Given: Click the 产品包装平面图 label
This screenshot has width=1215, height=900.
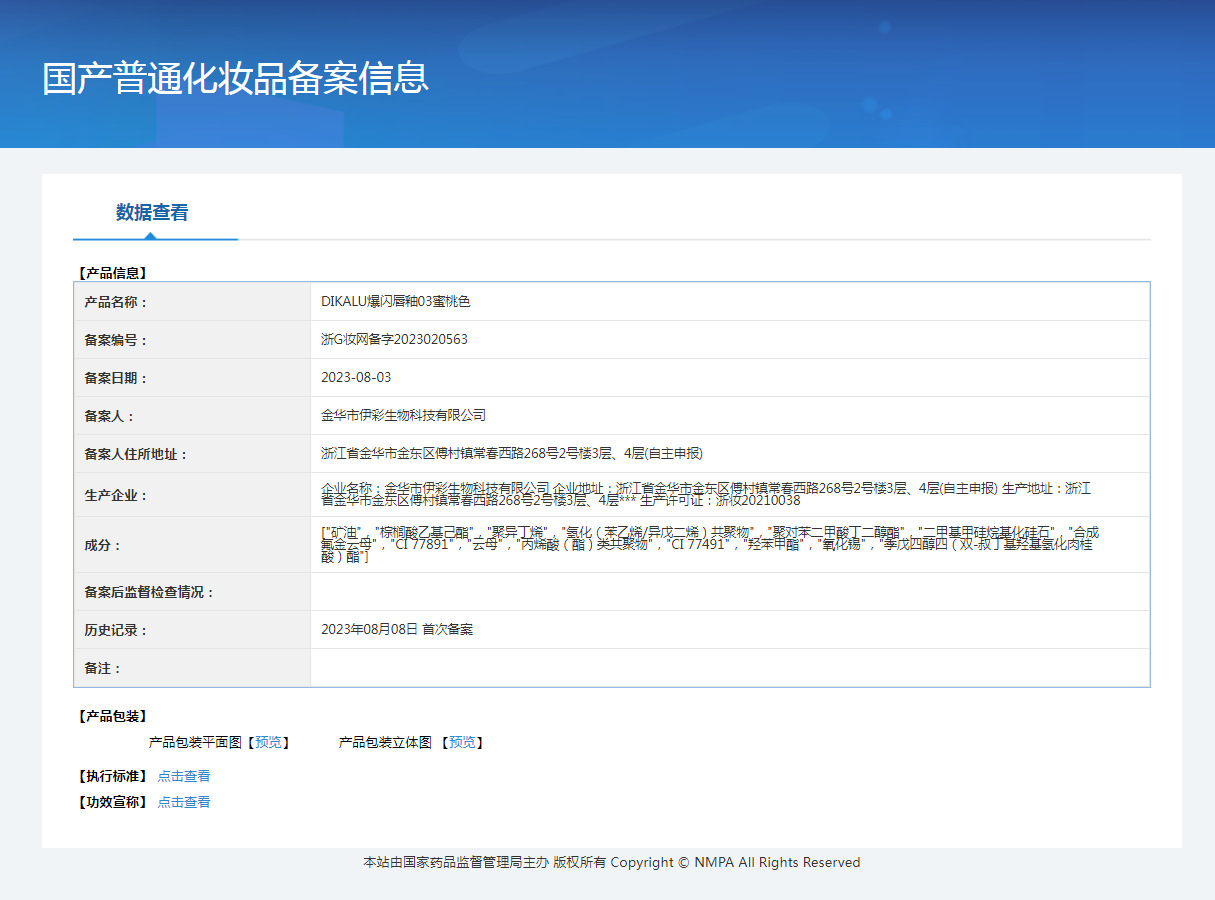Looking at the screenshot, I should (x=195, y=742).
